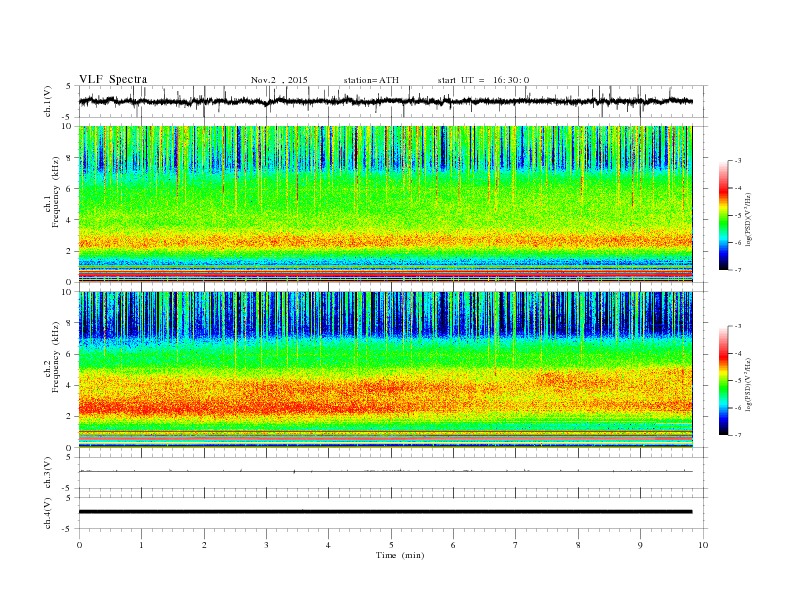Click the time axis tick label '6'

point(453,545)
